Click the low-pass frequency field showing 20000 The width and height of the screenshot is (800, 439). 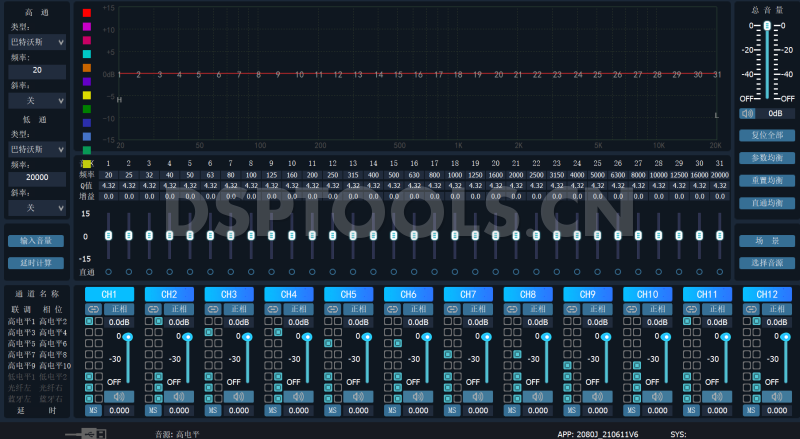(x=37, y=178)
